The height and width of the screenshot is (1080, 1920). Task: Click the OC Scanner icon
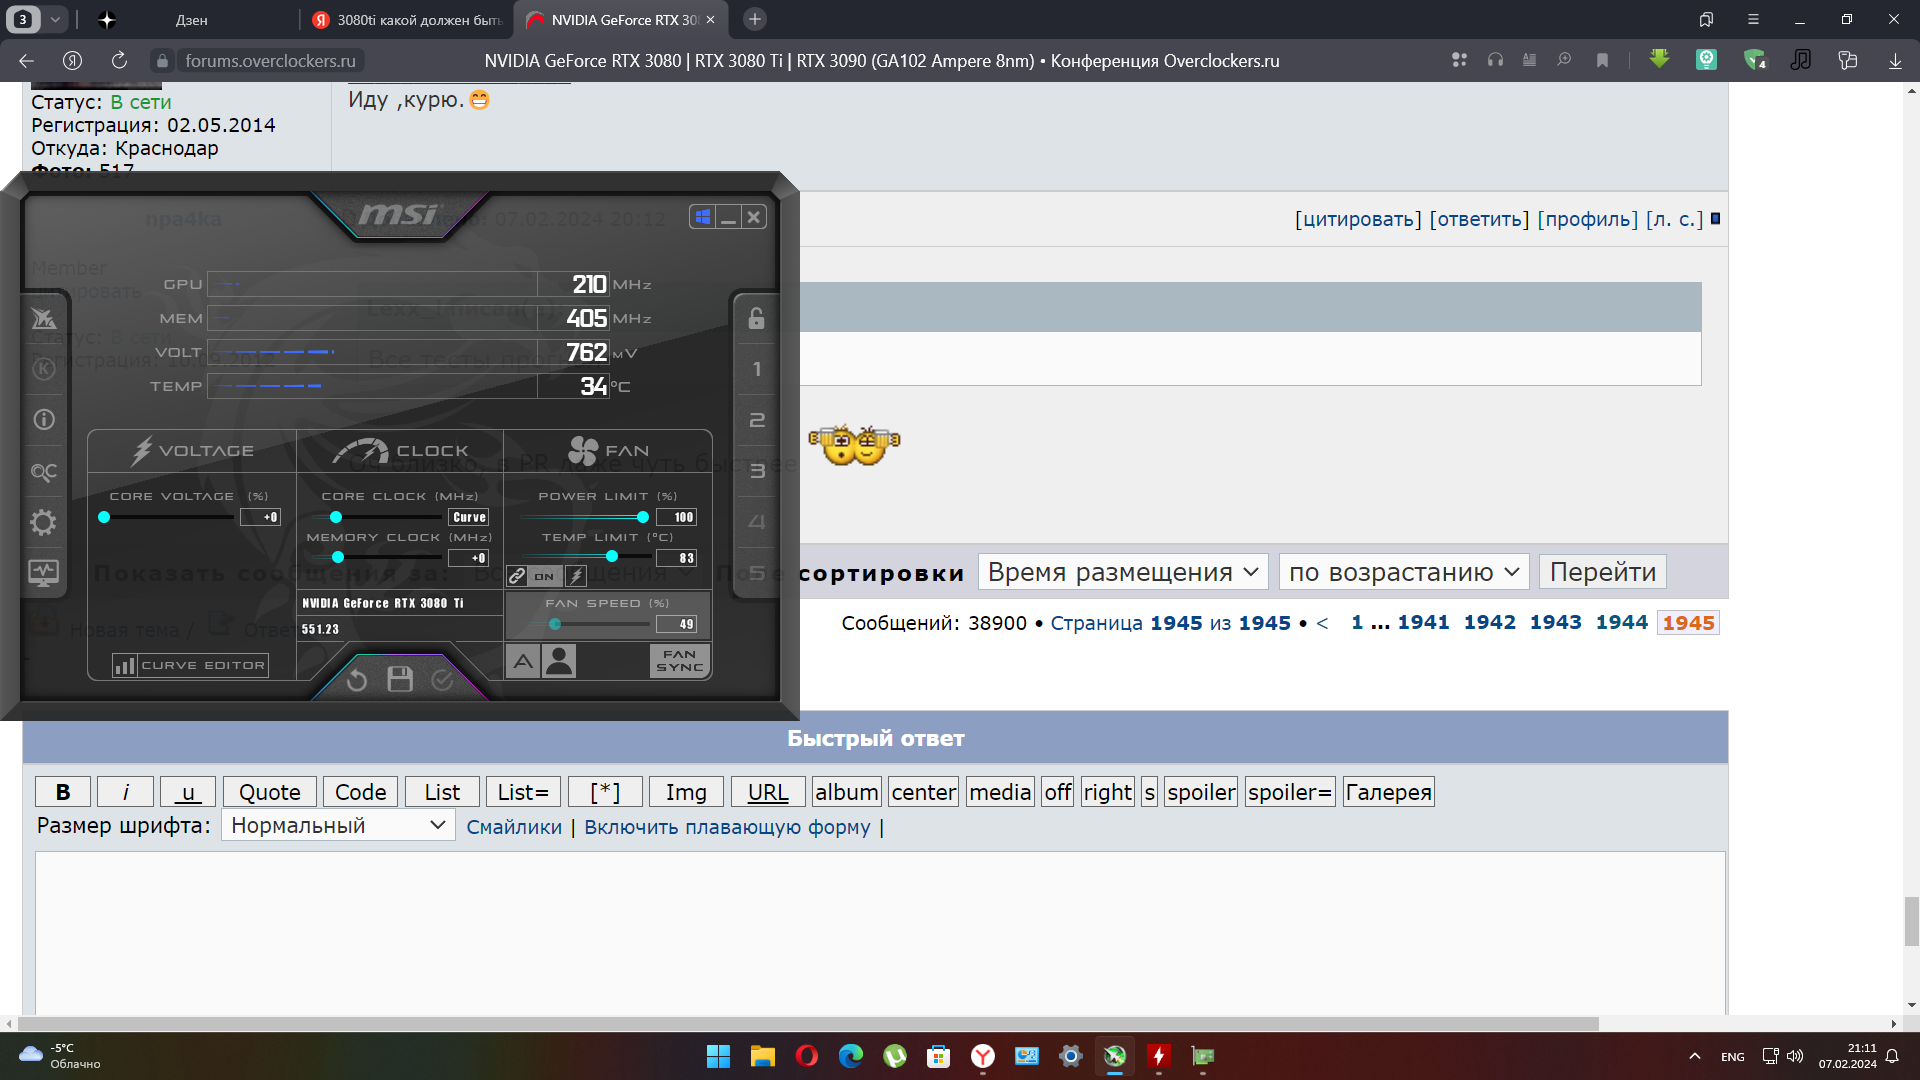click(x=43, y=471)
